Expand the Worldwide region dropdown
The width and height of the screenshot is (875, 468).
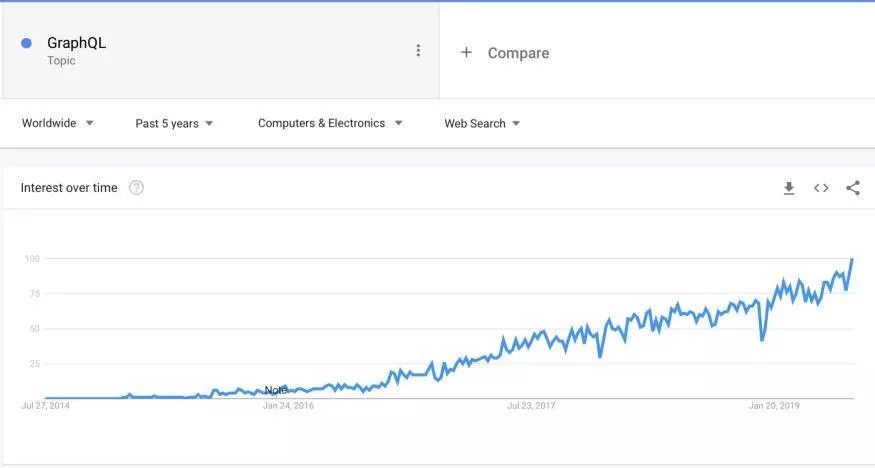click(x=58, y=123)
